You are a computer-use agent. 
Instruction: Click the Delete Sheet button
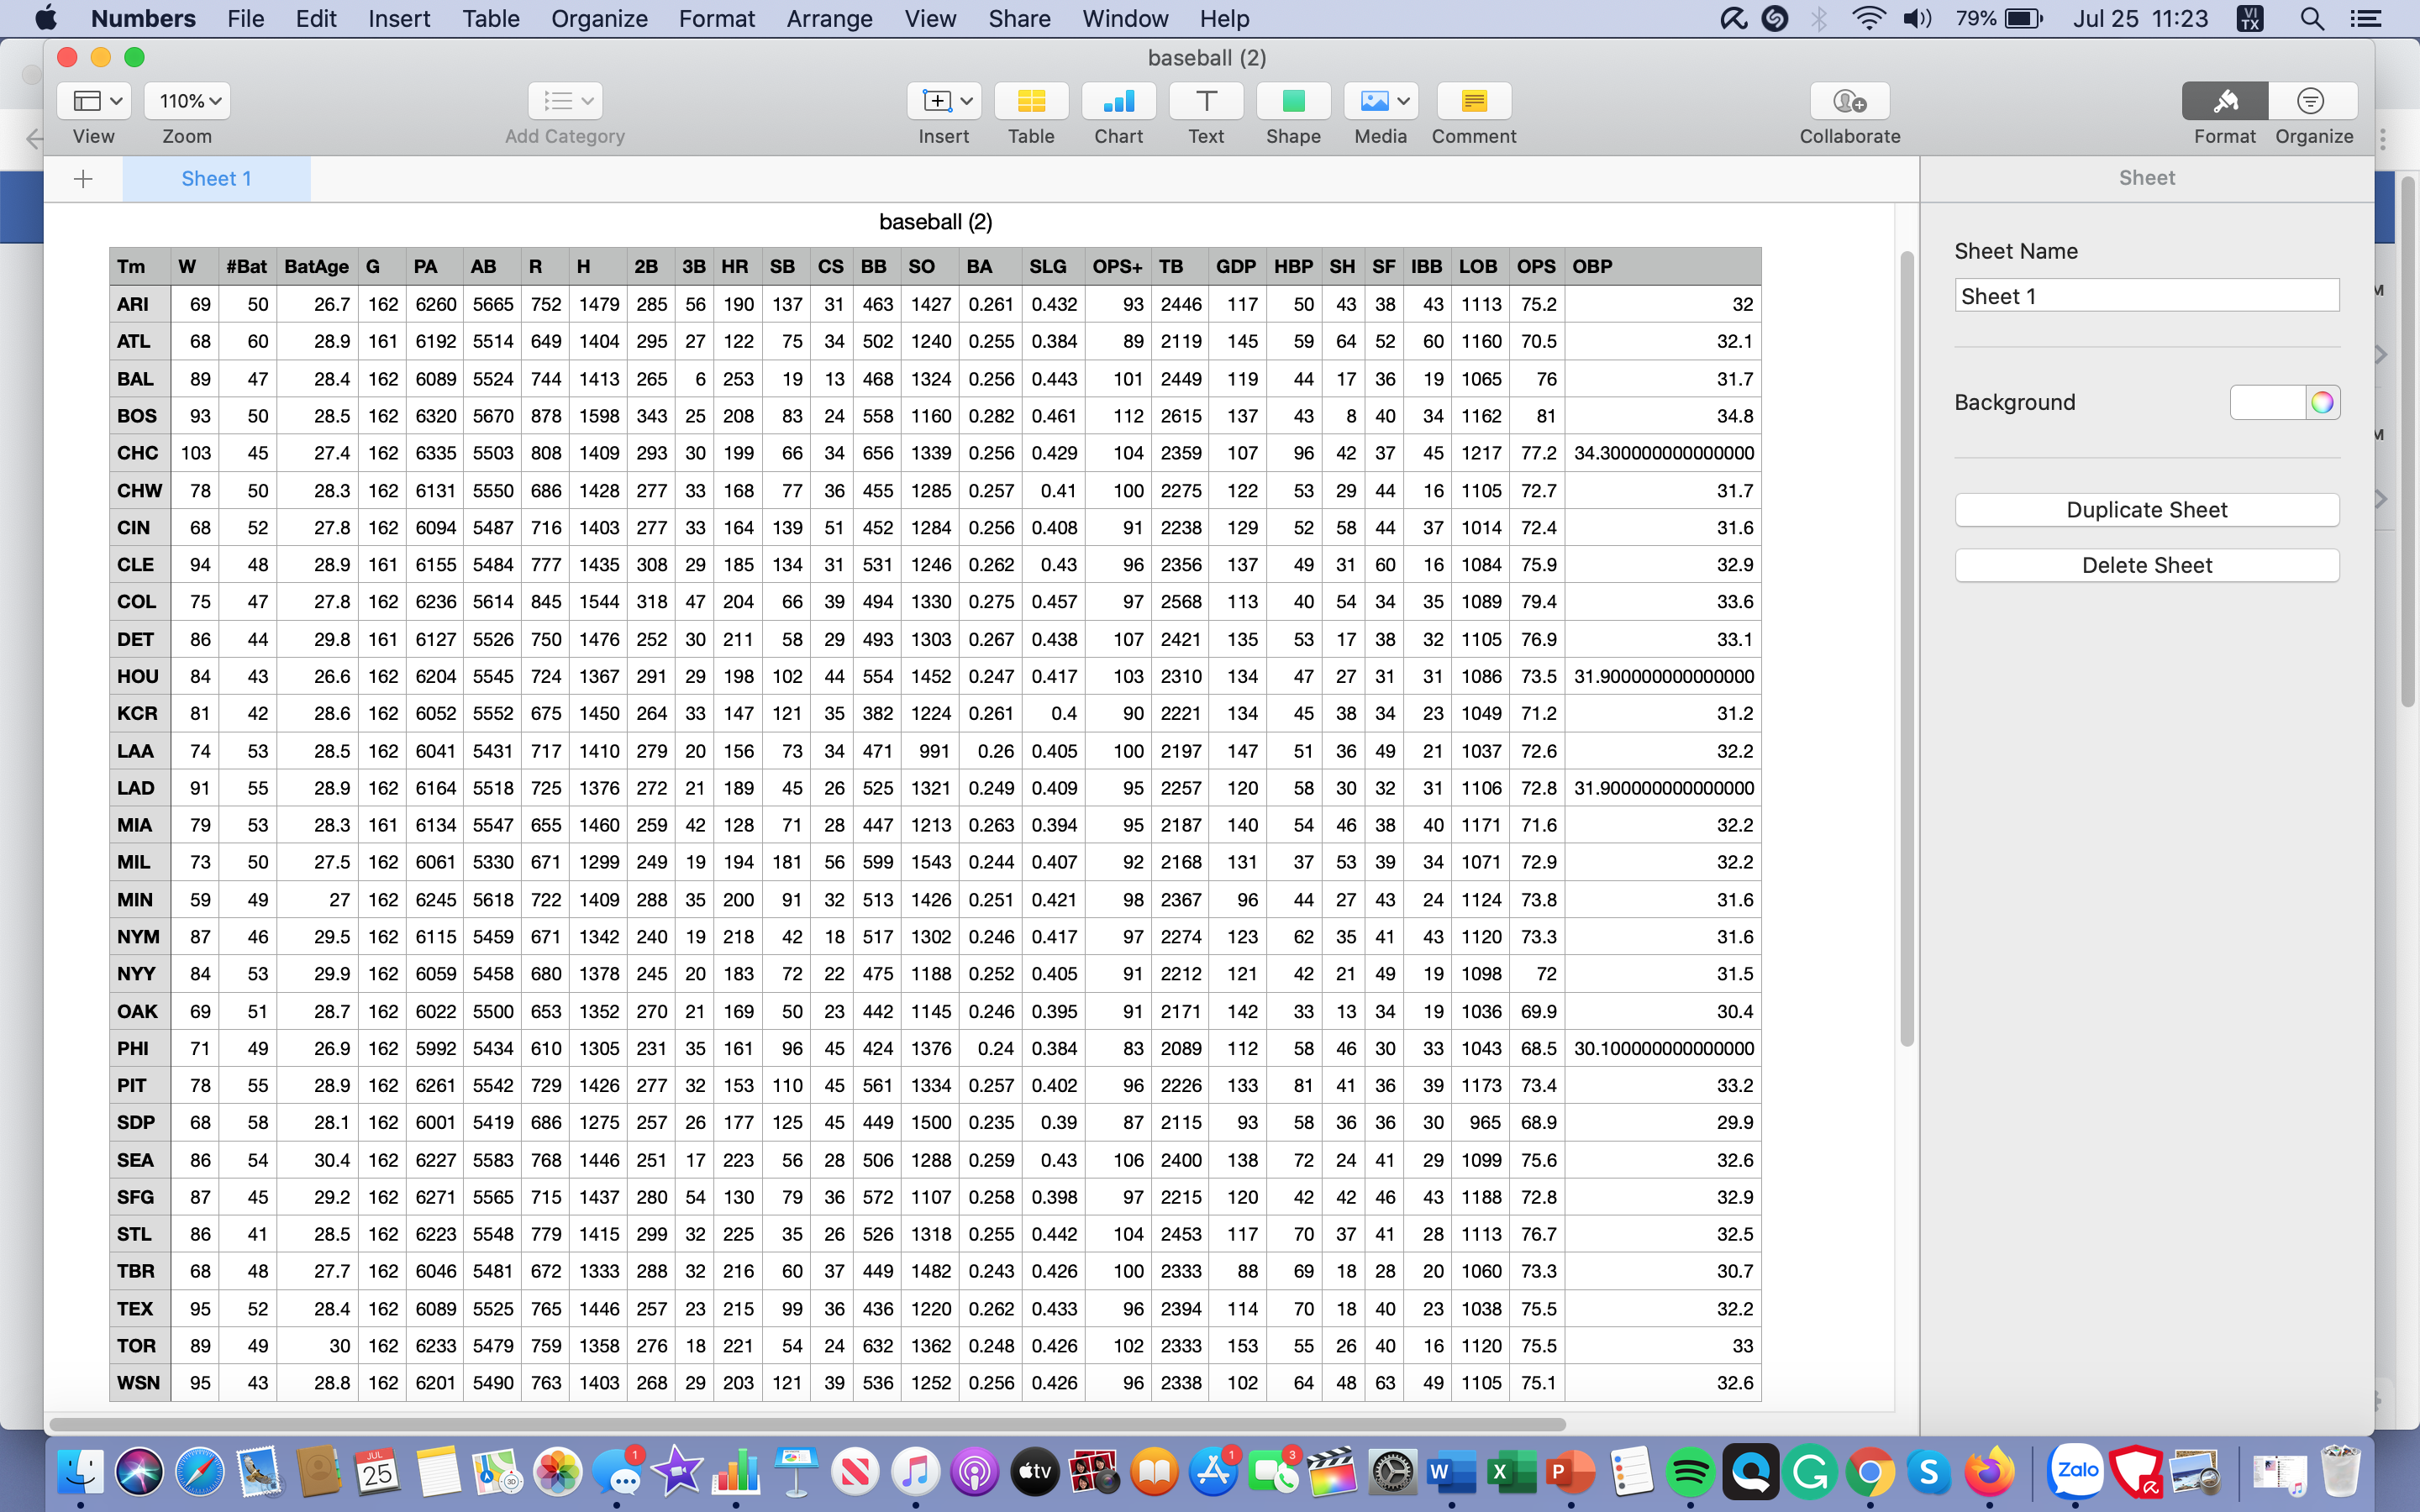point(2146,565)
